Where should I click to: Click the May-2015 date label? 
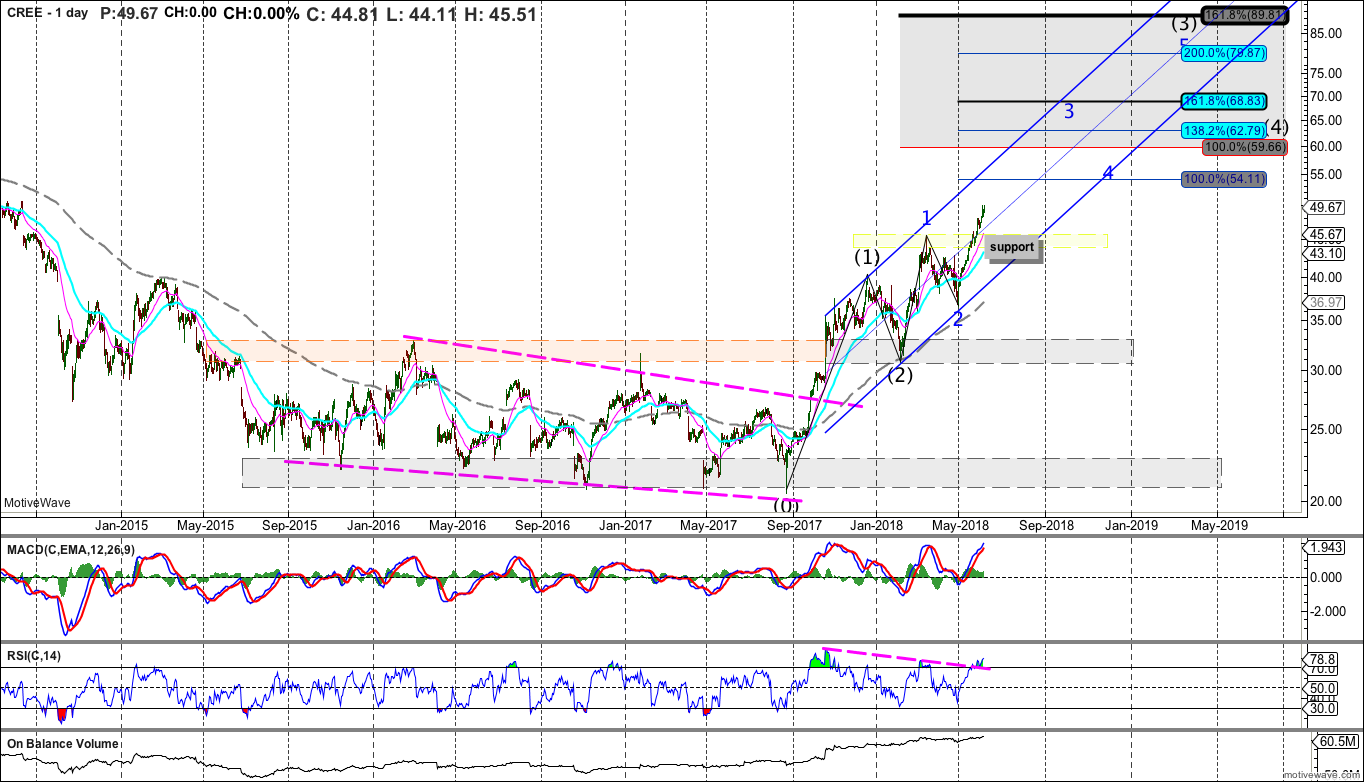pos(204,524)
